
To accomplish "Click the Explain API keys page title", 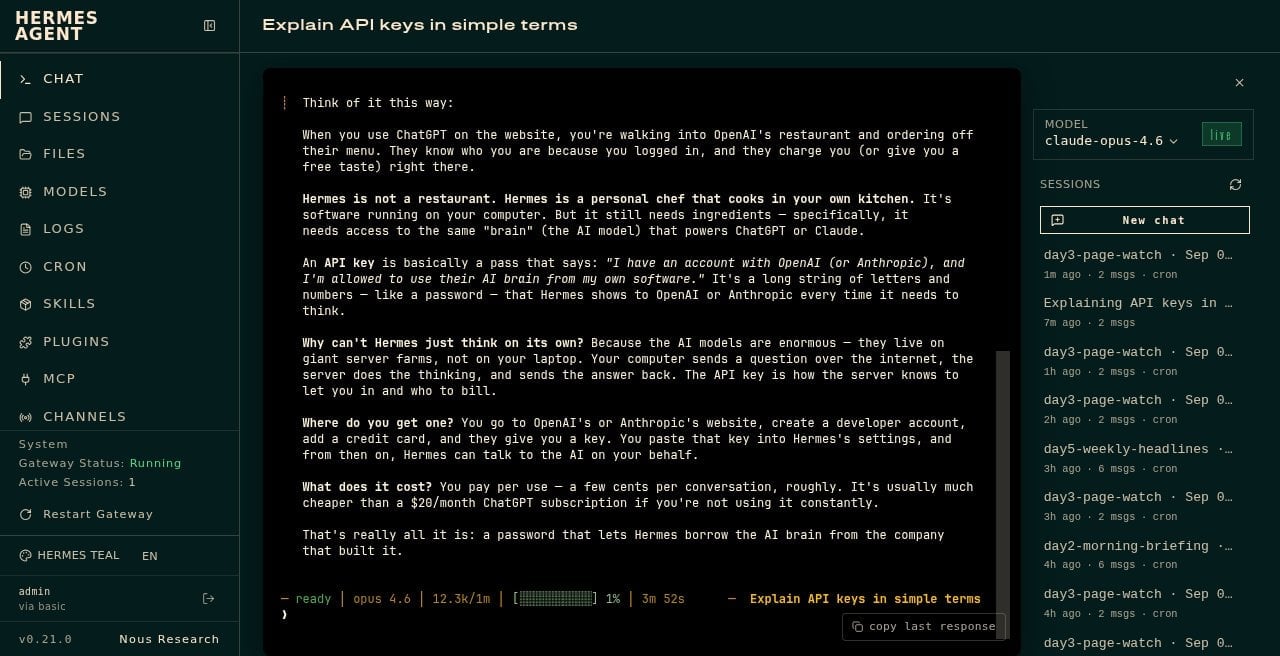I will coord(420,25).
